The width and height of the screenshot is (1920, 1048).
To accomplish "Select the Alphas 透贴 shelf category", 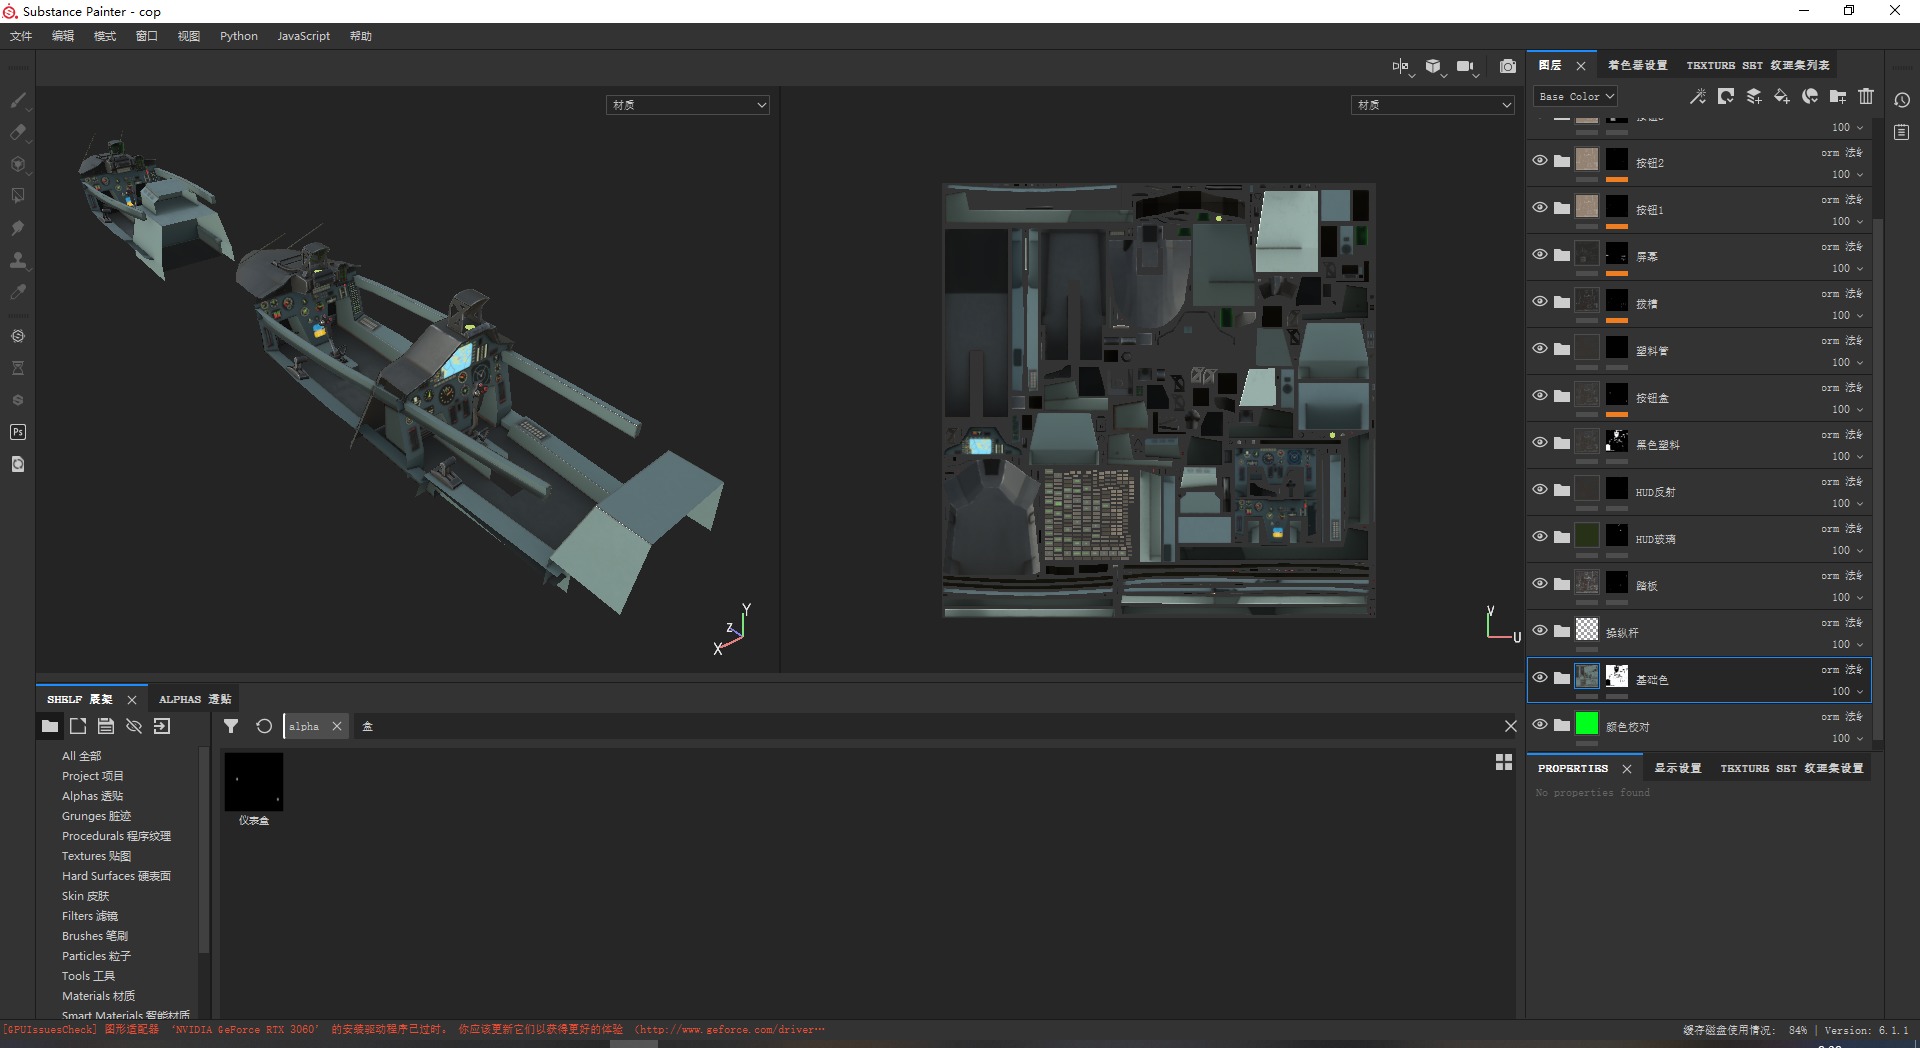I will (x=92, y=796).
